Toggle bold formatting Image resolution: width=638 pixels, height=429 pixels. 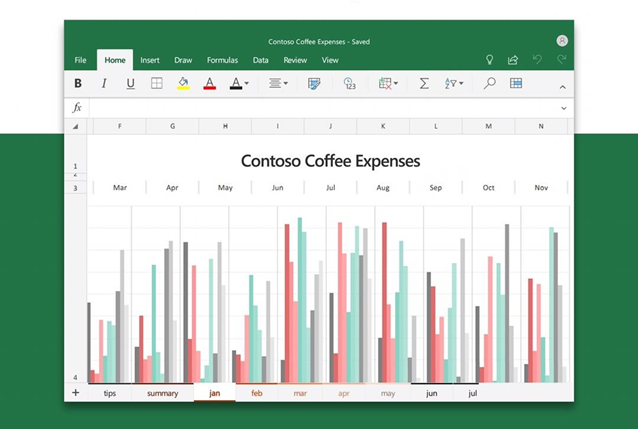[79, 84]
